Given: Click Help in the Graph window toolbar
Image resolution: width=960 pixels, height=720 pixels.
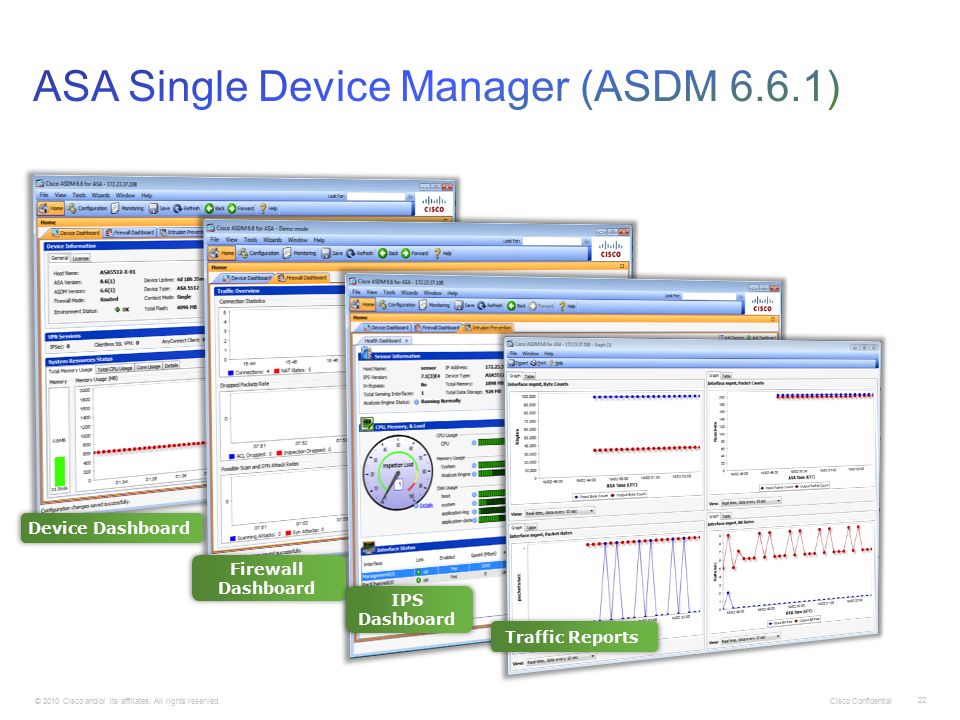Looking at the screenshot, I should [x=557, y=363].
